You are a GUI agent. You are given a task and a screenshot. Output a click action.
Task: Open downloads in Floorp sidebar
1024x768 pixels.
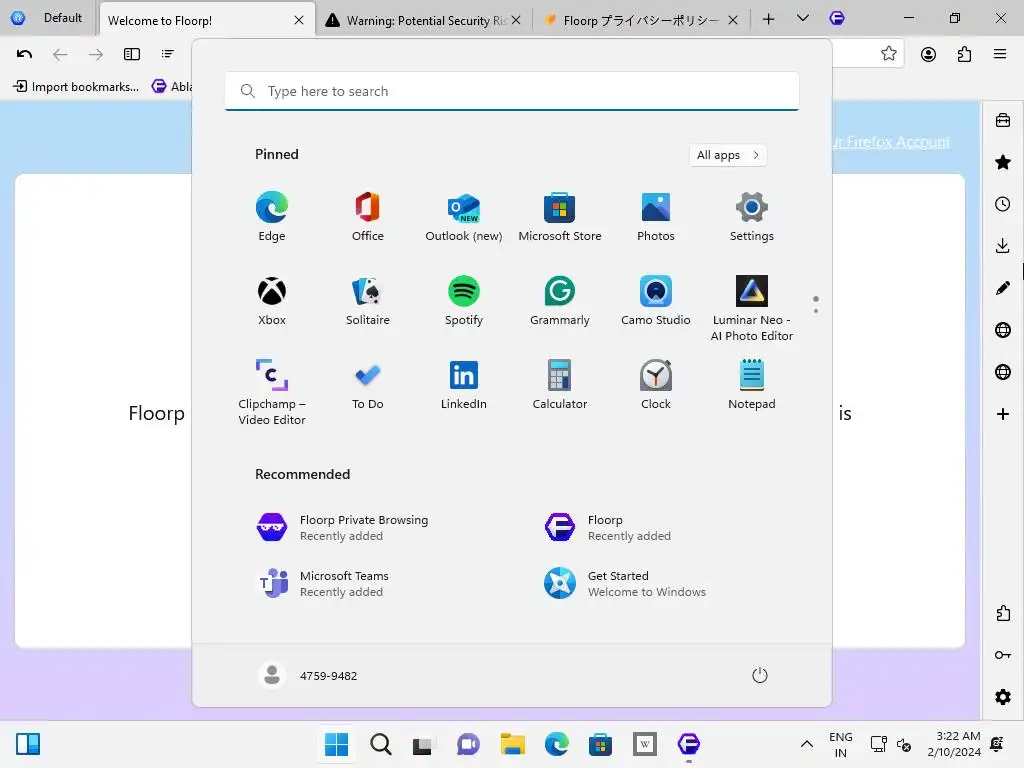click(x=1003, y=246)
